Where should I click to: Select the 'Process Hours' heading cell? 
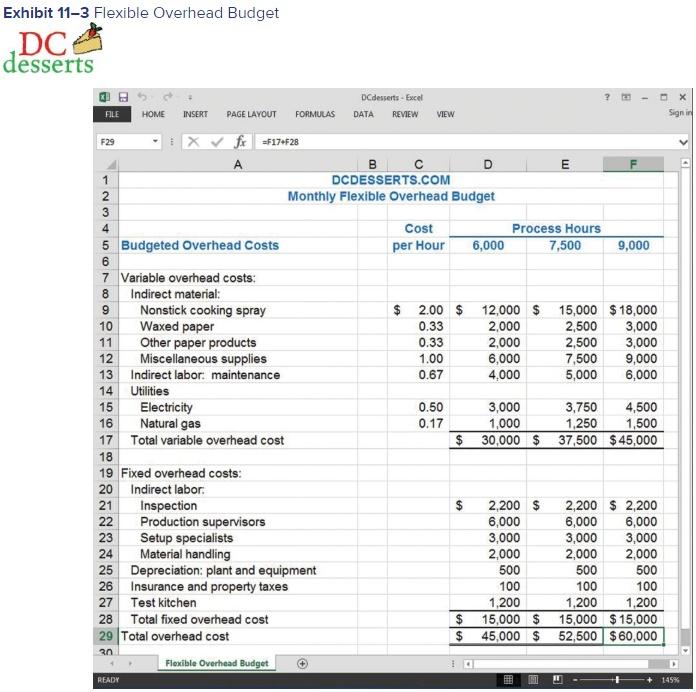(x=556, y=229)
